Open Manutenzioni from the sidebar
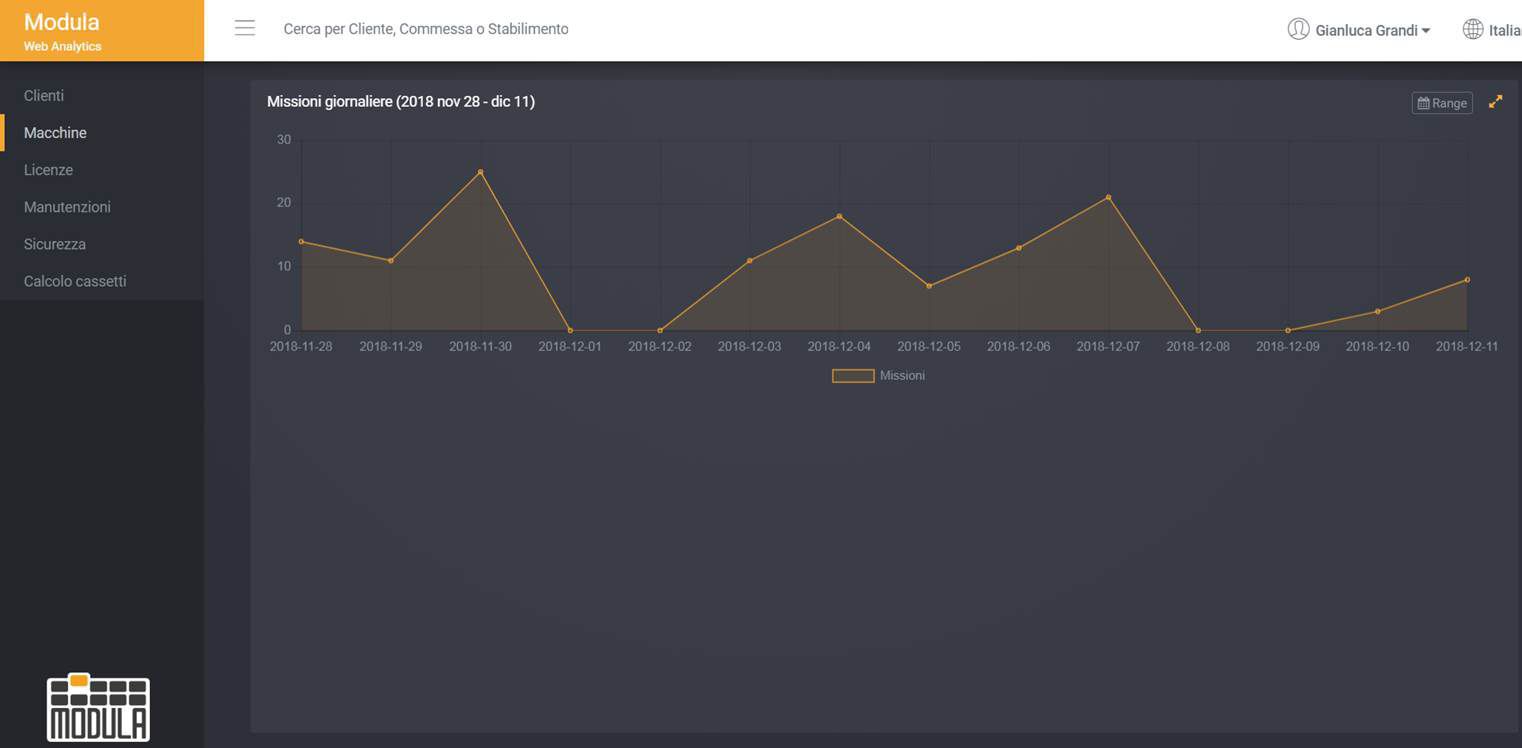This screenshot has height=748, width=1522. (x=67, y=207)
